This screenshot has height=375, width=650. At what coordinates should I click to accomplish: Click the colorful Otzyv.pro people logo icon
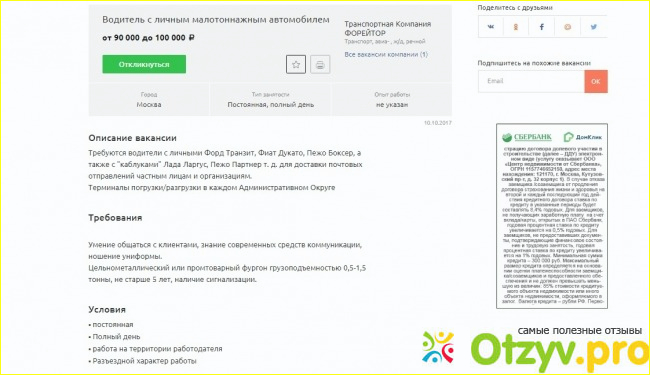tap(438, 347)
